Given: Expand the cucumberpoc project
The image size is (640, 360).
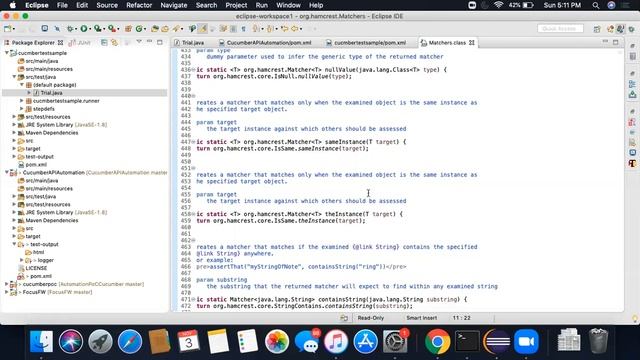Looking at the screenshot, I should (x=7, y=284).
